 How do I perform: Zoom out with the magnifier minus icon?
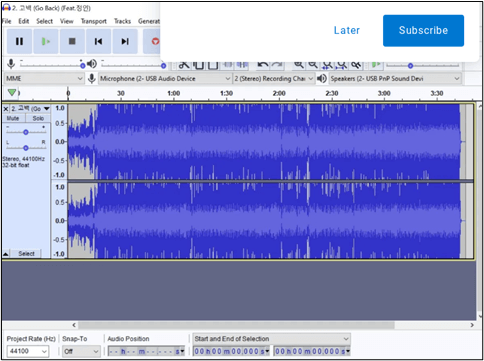coord(313,65)
